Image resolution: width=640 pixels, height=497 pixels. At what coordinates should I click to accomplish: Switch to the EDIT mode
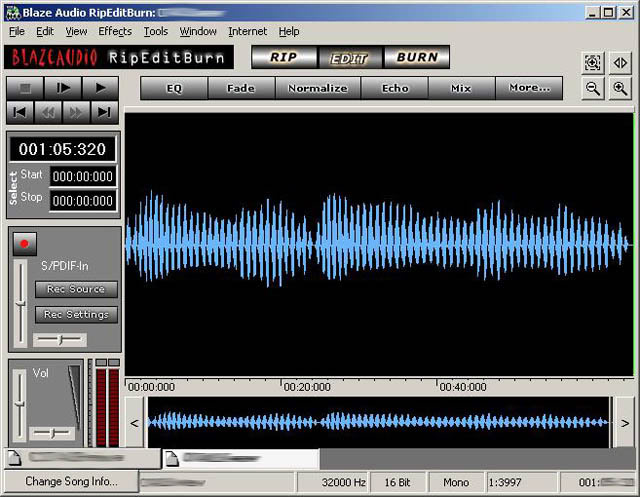coord(349,57)
